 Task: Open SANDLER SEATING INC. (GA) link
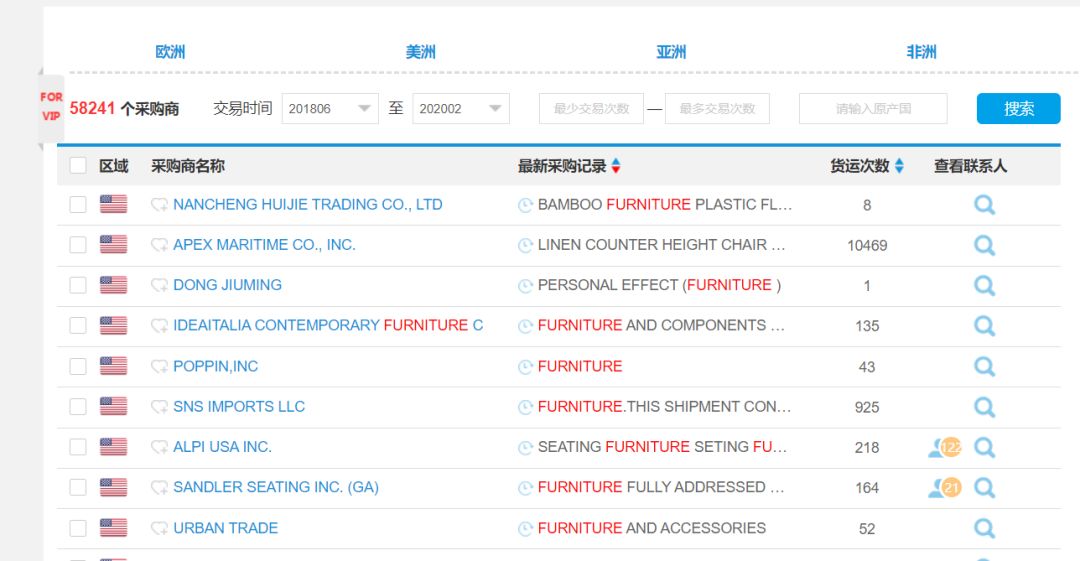[x=276, y=487]
